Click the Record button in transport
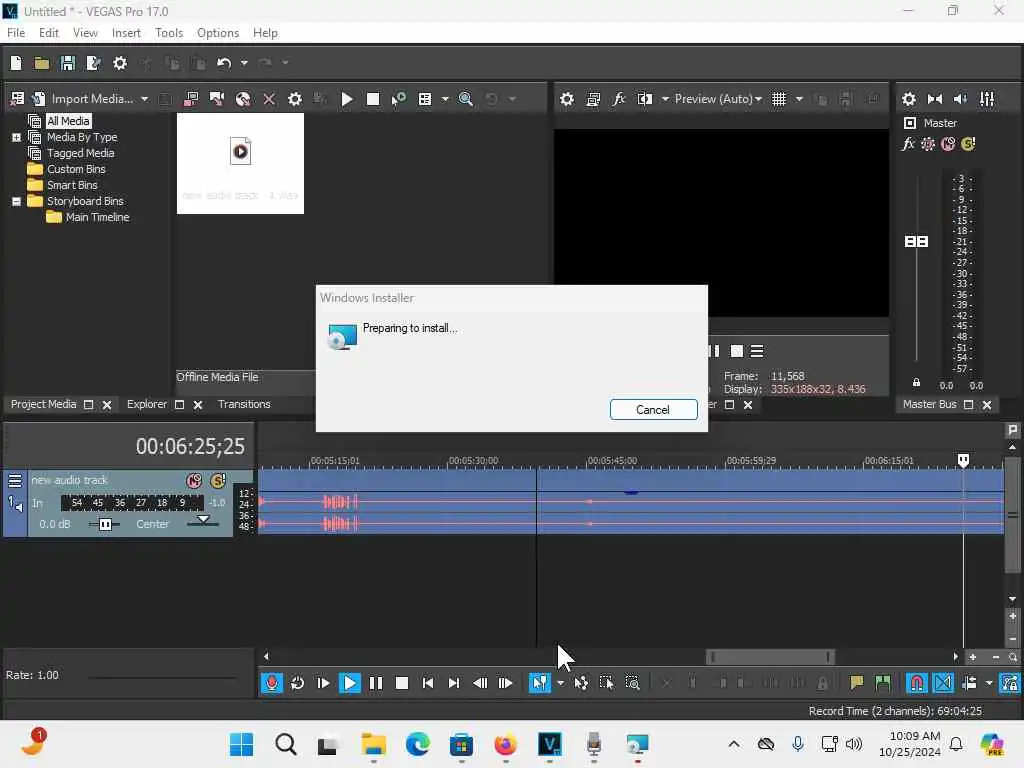Image resolution: width=1024 pixels, height=768 pixels. (x=272, y=683)
